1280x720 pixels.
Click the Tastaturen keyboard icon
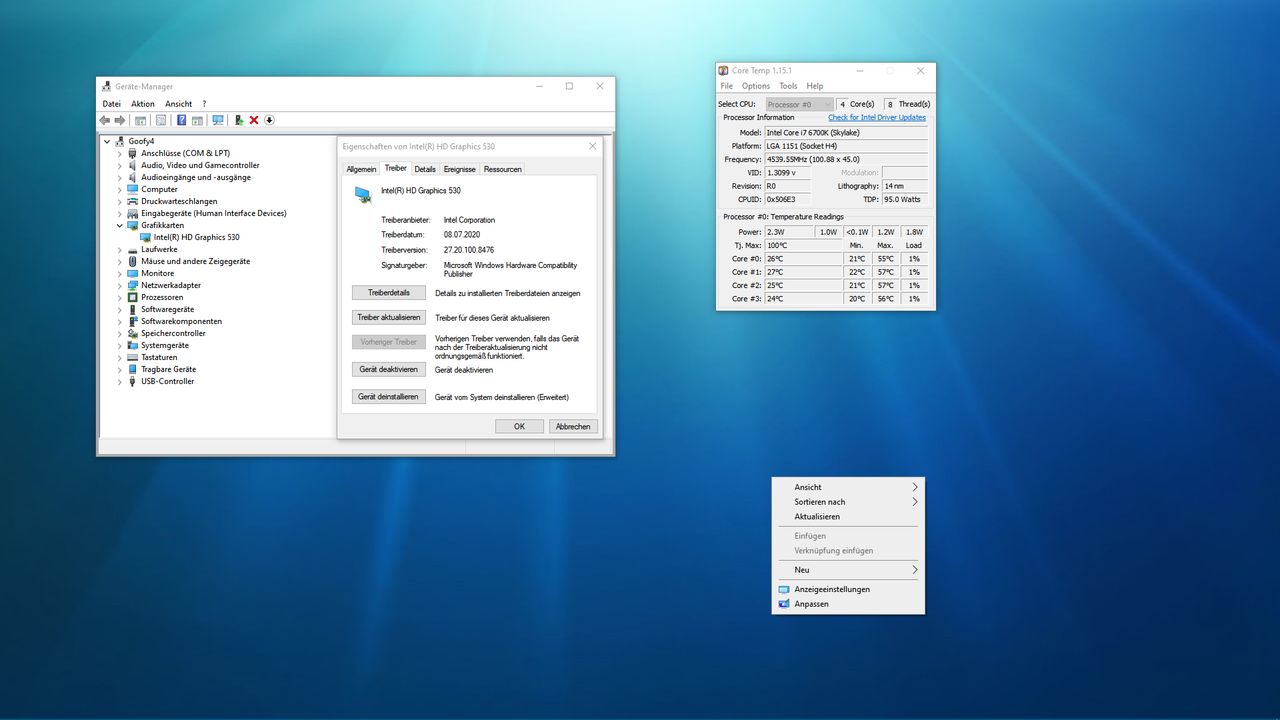point(133,357)
